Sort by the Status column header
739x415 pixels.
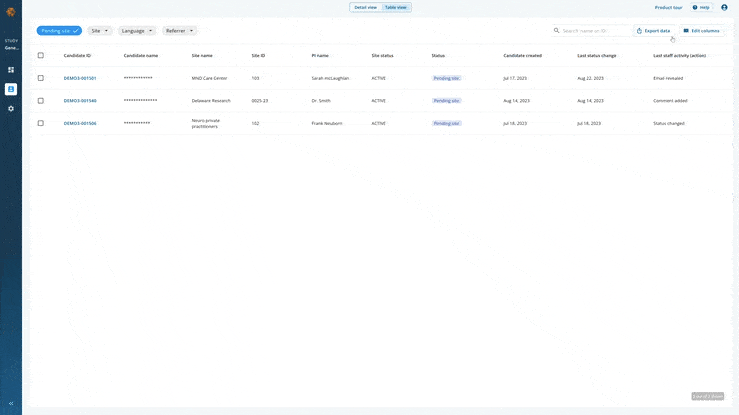click(438, 56)
